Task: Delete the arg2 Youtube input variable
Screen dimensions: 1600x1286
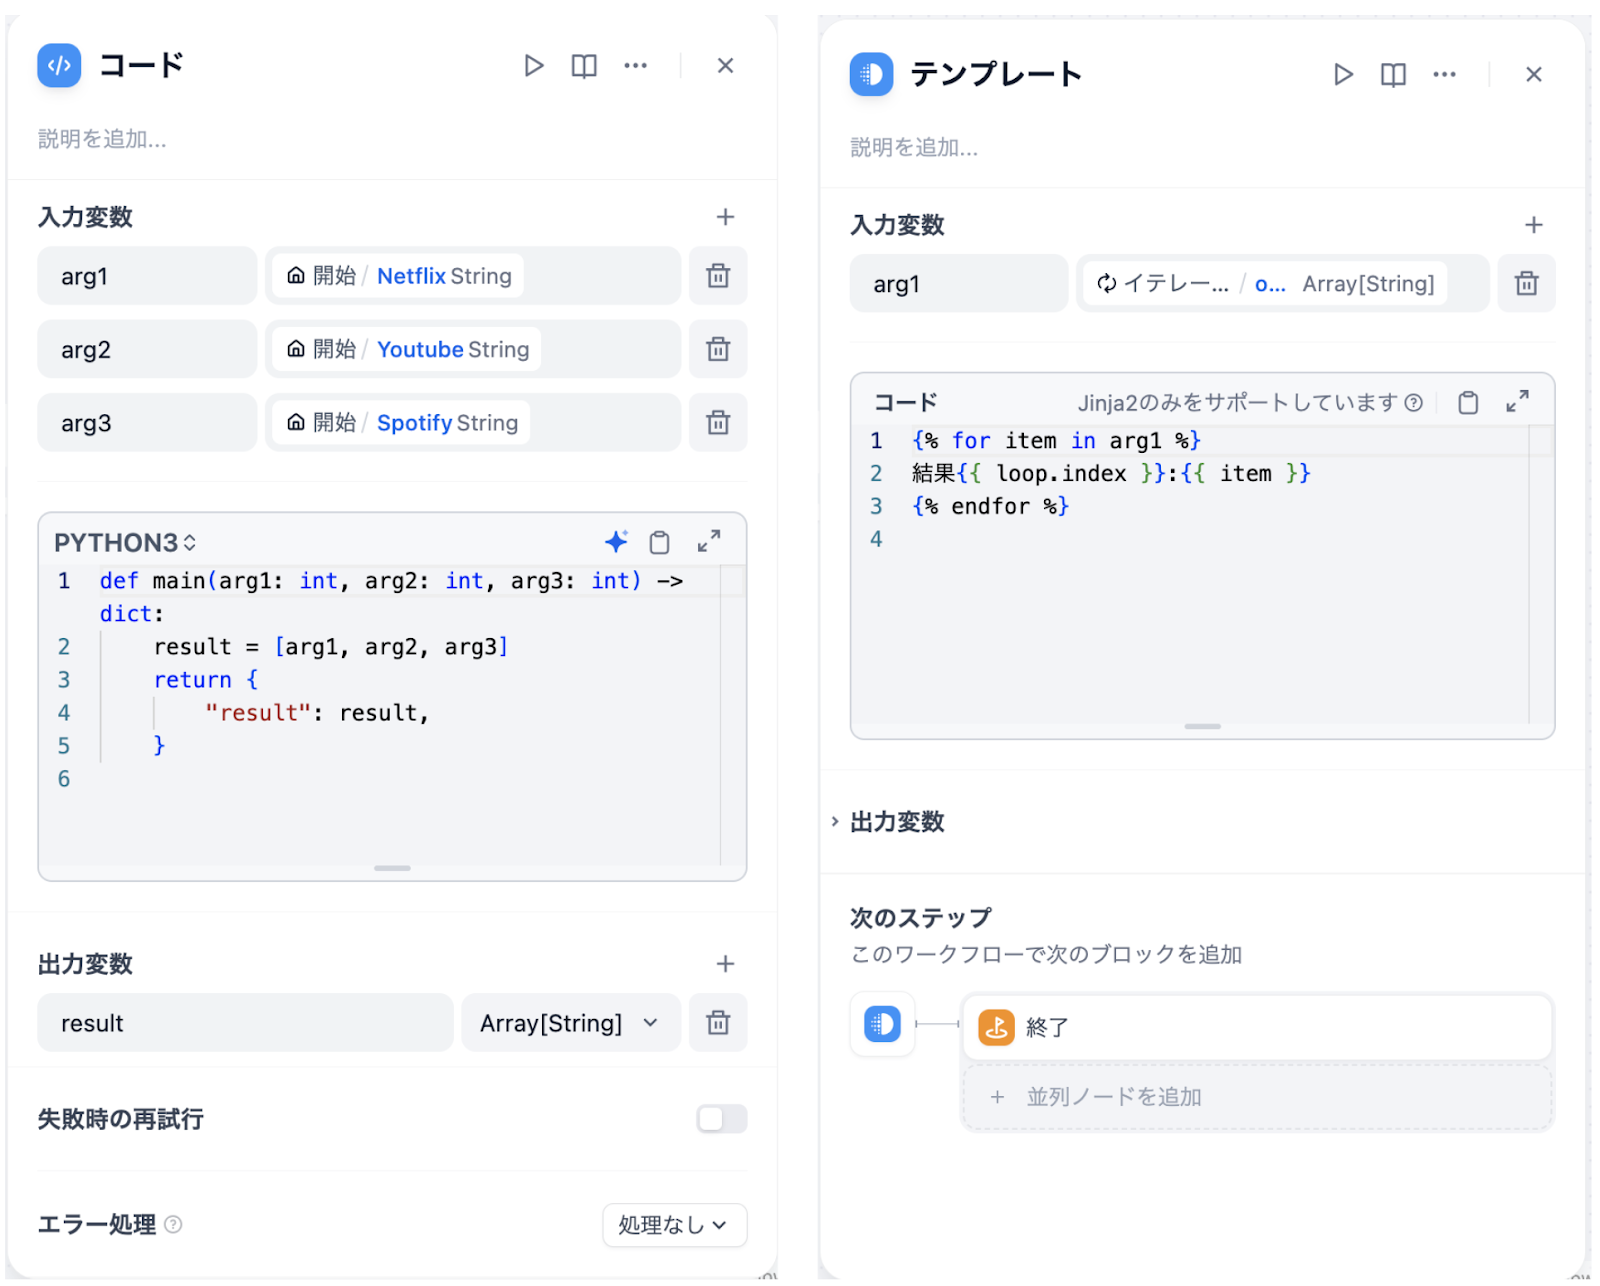Action: coord(717,349)
